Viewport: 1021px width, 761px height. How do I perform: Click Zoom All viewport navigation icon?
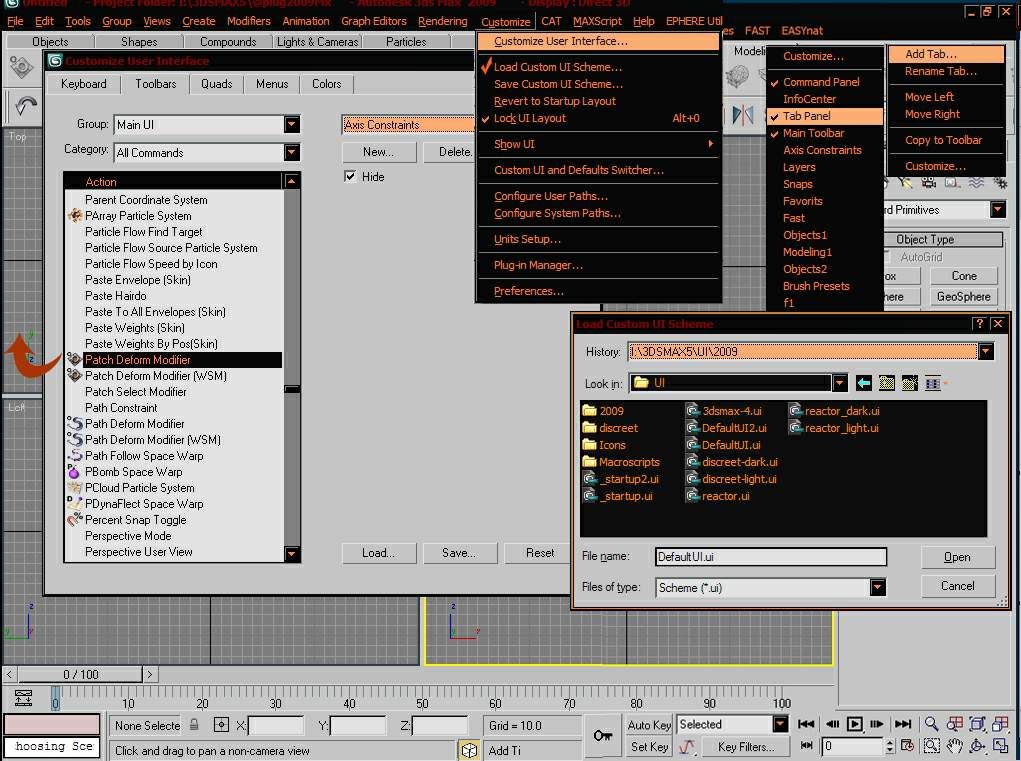click(x=955, y=724)
